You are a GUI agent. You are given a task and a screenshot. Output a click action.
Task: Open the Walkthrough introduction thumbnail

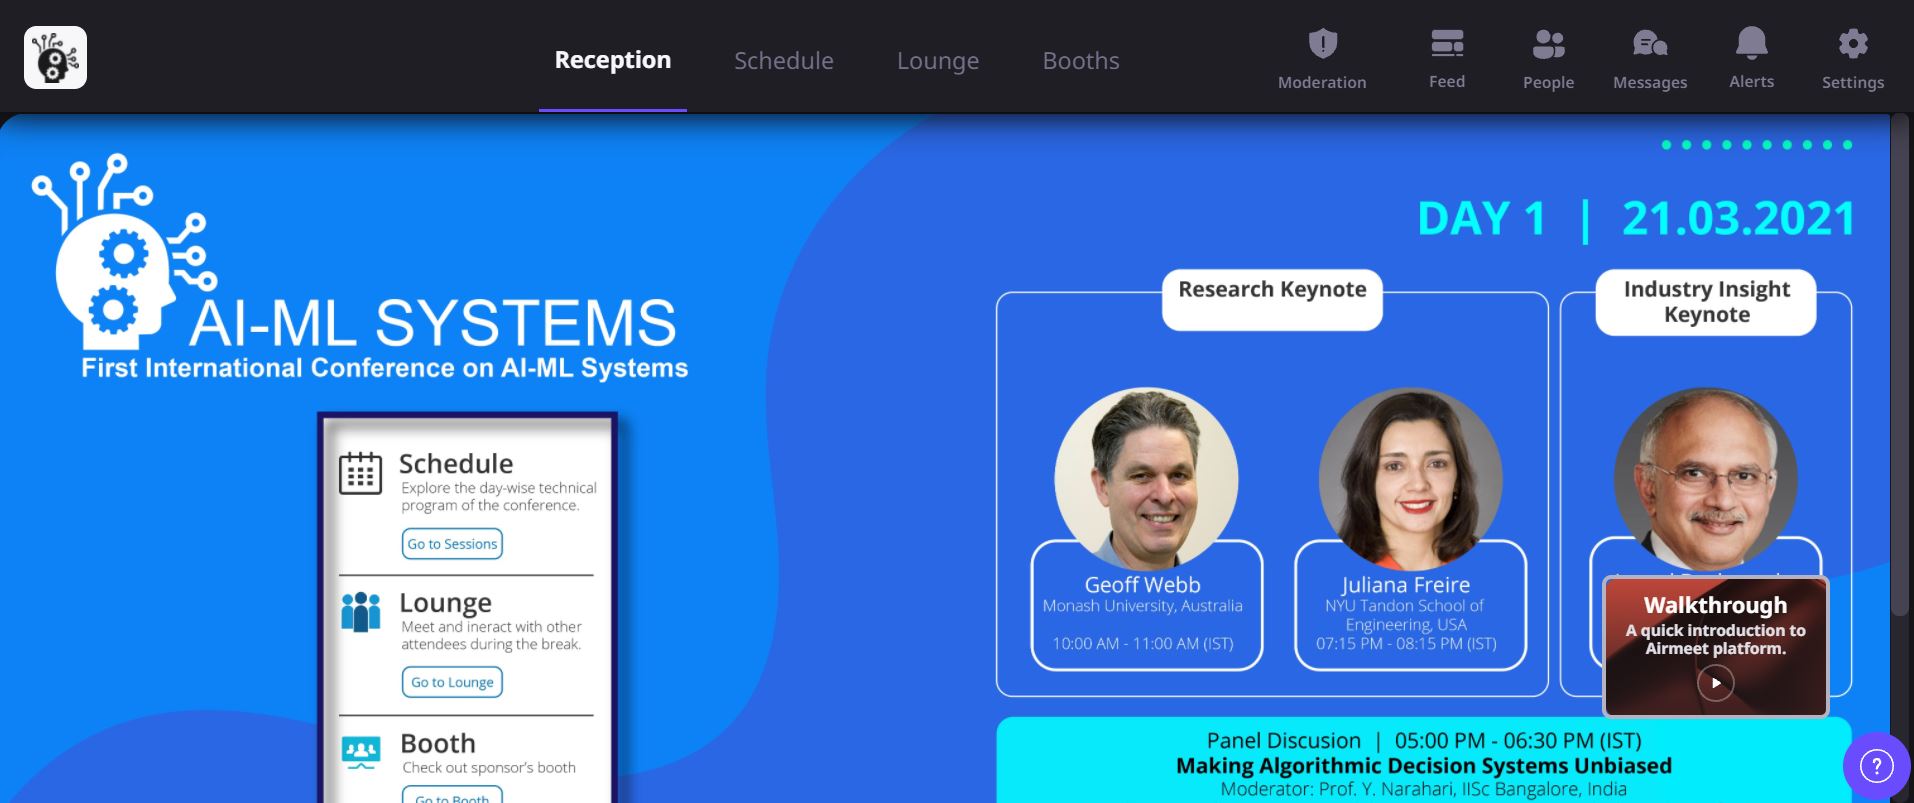[1716, 646]
